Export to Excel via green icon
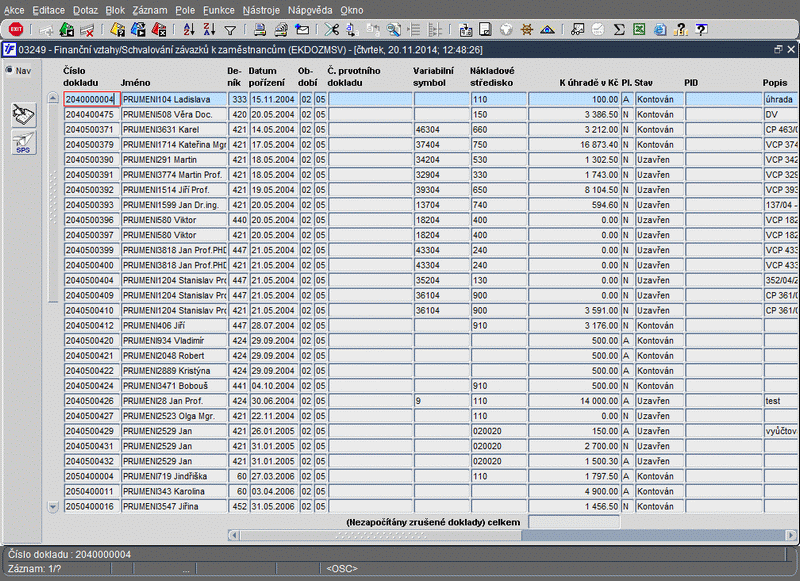This screenshot has height=581, width=800. click(639, 30)
